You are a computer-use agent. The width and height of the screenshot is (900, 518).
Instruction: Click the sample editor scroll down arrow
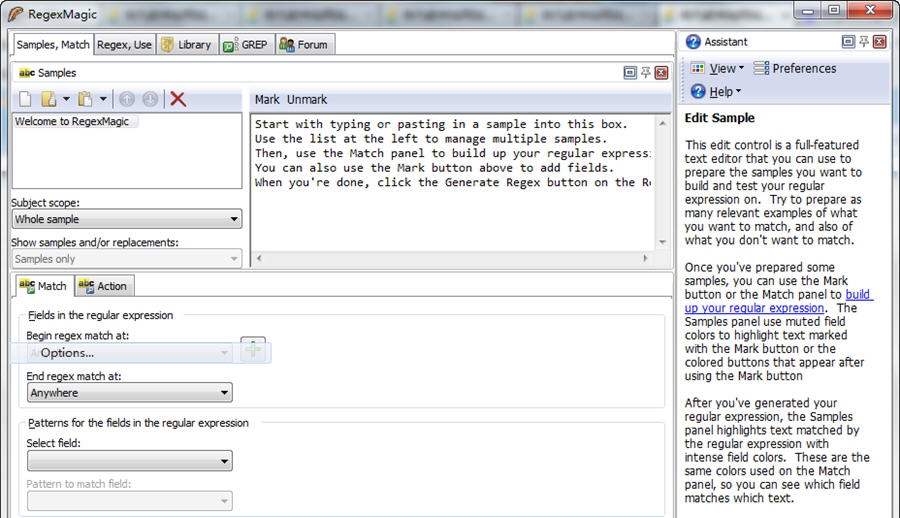(662, 242)
